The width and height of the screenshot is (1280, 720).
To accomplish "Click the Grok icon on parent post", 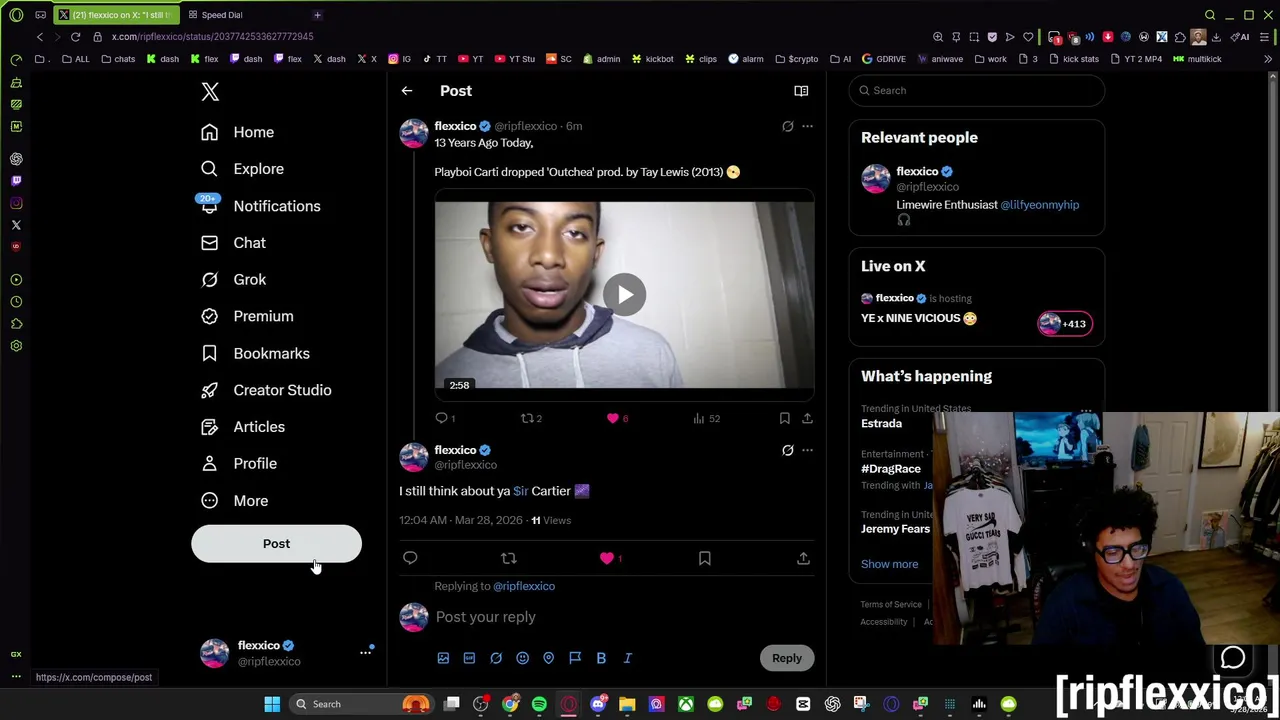I will click(x=788, y=127).
